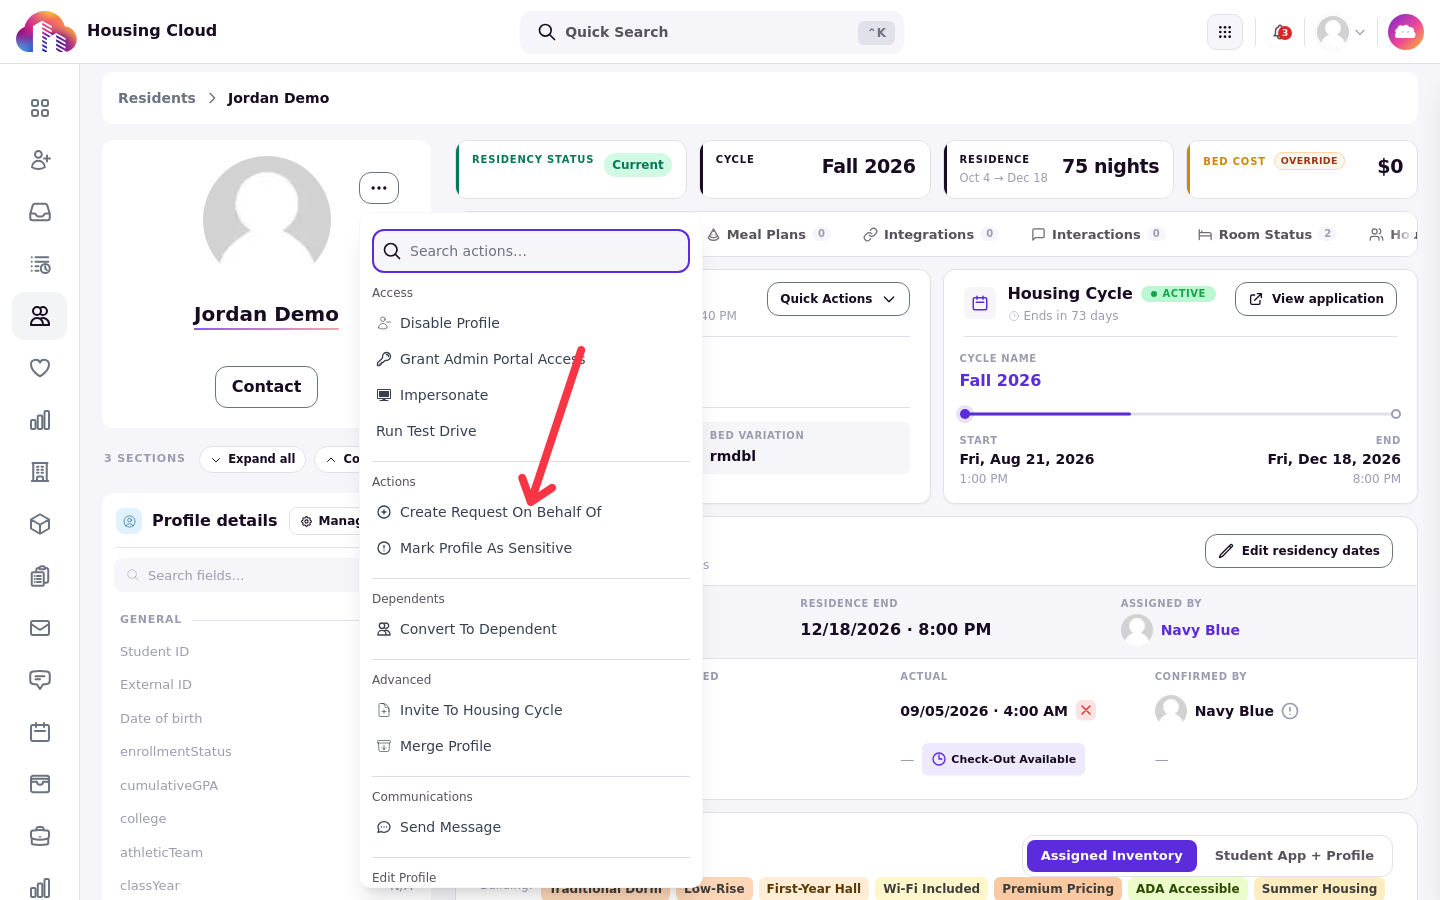Open the Room Status tab
This screenshot has width=1440, height=900.
tap(1266, 234)
